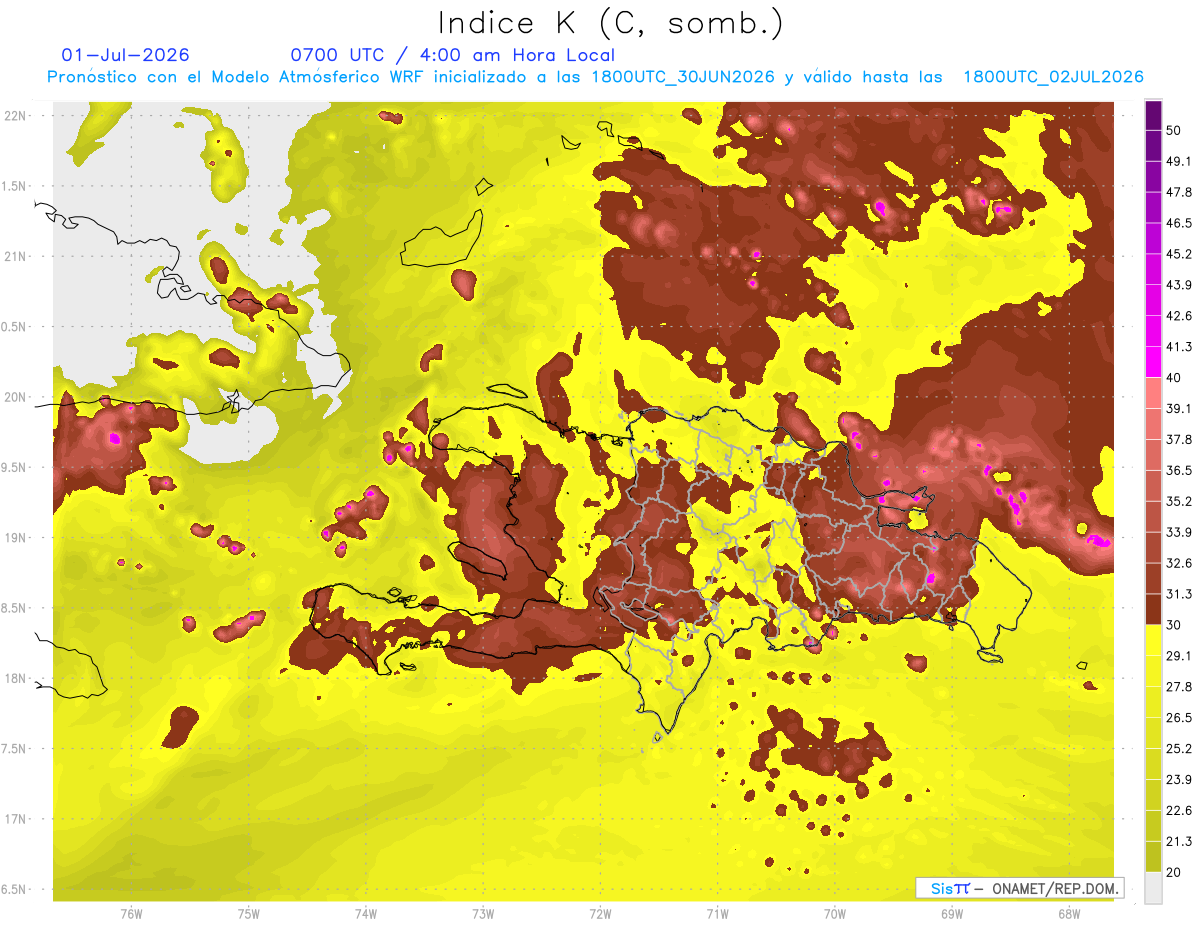Click the legend value "33.9"

[x=1179, y=532]
